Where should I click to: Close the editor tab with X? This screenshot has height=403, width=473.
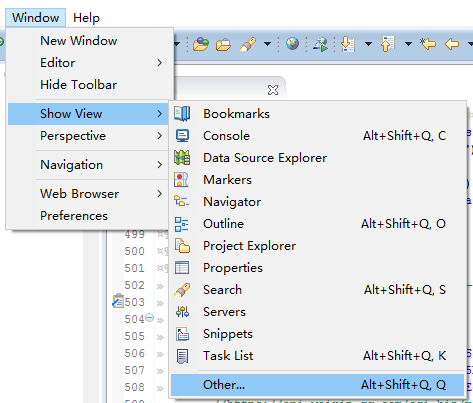(273, 90)
